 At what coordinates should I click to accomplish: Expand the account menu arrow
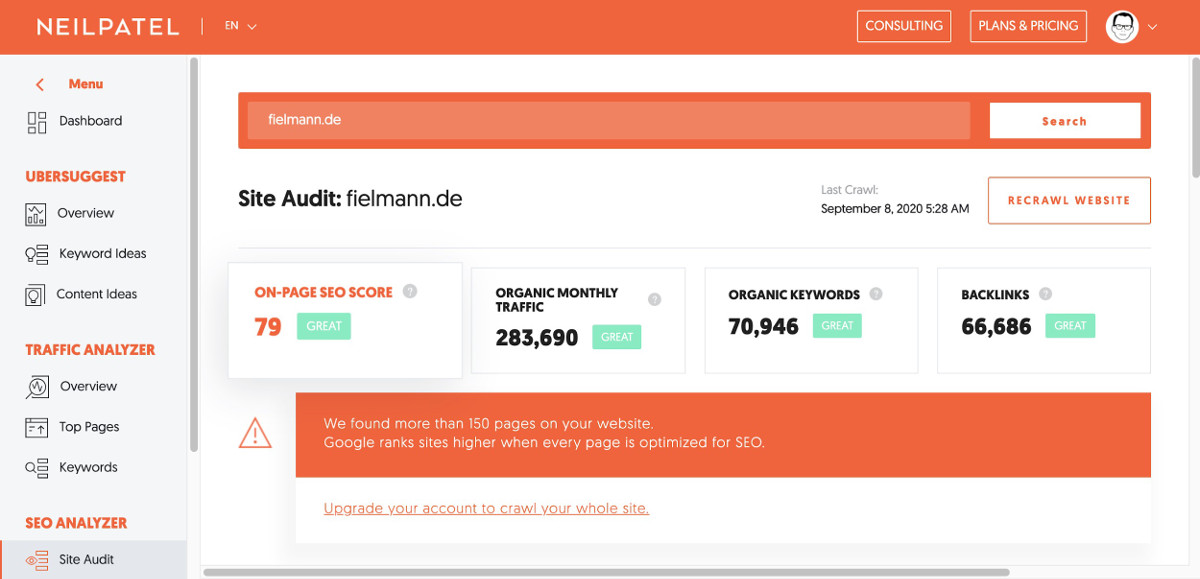click(x=1153, y=27)
